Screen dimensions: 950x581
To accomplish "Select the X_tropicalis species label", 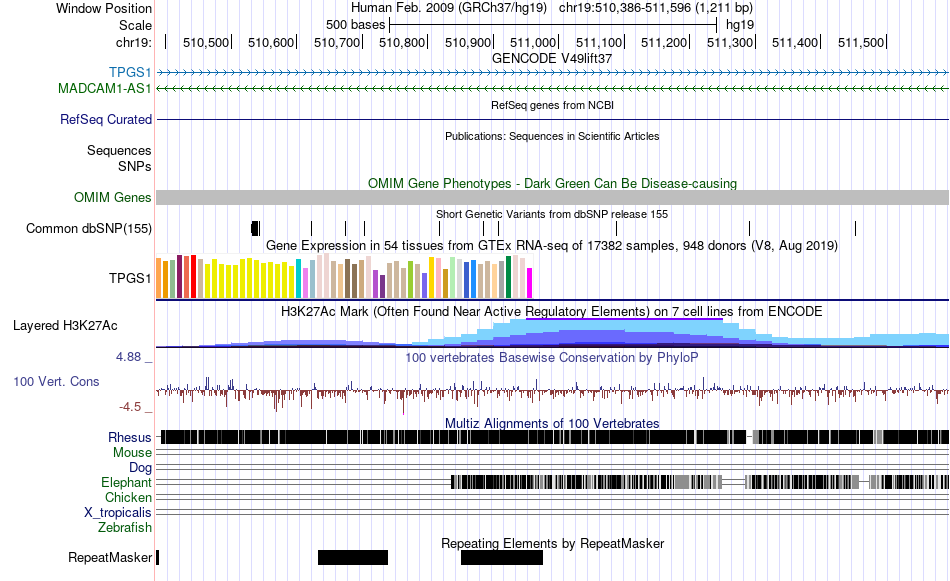I will click(118, 513).
